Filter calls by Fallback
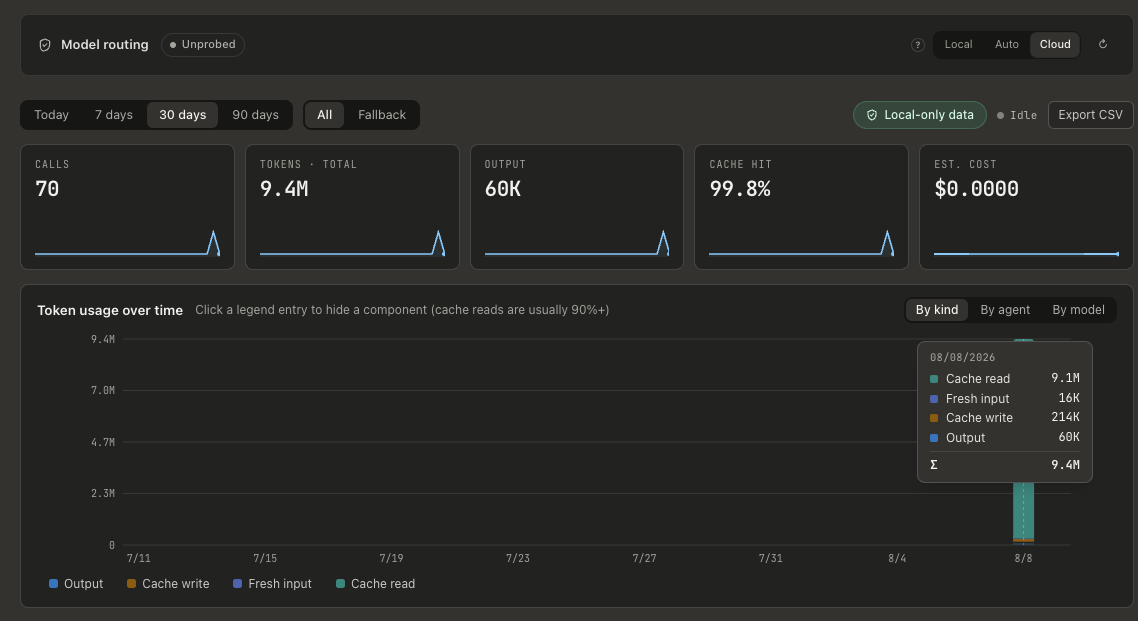Image resolution: width=1138 pixels, height=621 pixels. 382,115
